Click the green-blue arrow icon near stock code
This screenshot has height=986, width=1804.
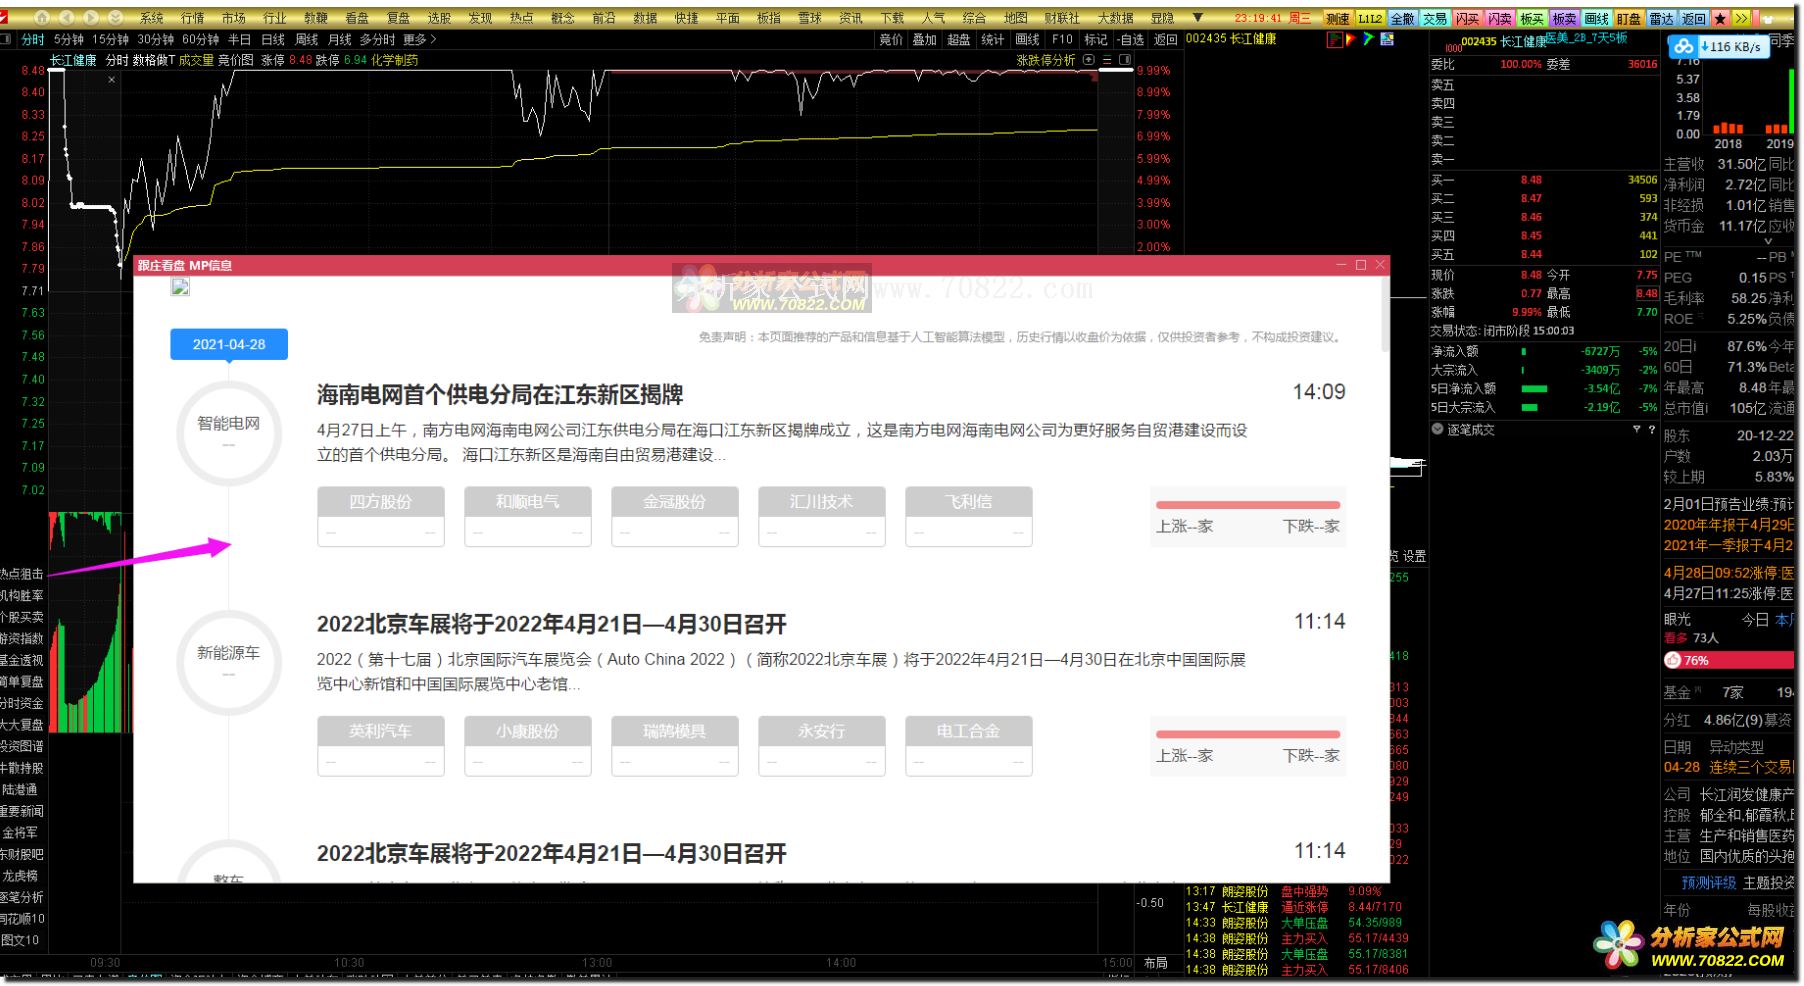coord(1368,39)
